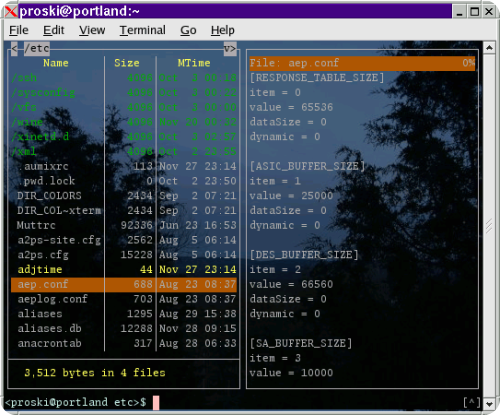Select the /xinetd.d directory
The width and height of the screenshot is (500, 415).
[124, 137]
